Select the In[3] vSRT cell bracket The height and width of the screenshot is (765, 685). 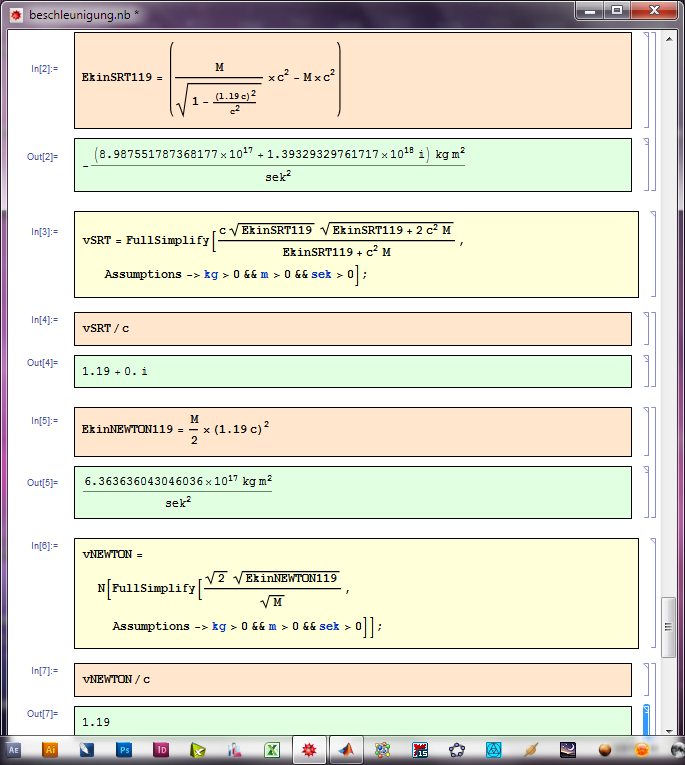653,254
